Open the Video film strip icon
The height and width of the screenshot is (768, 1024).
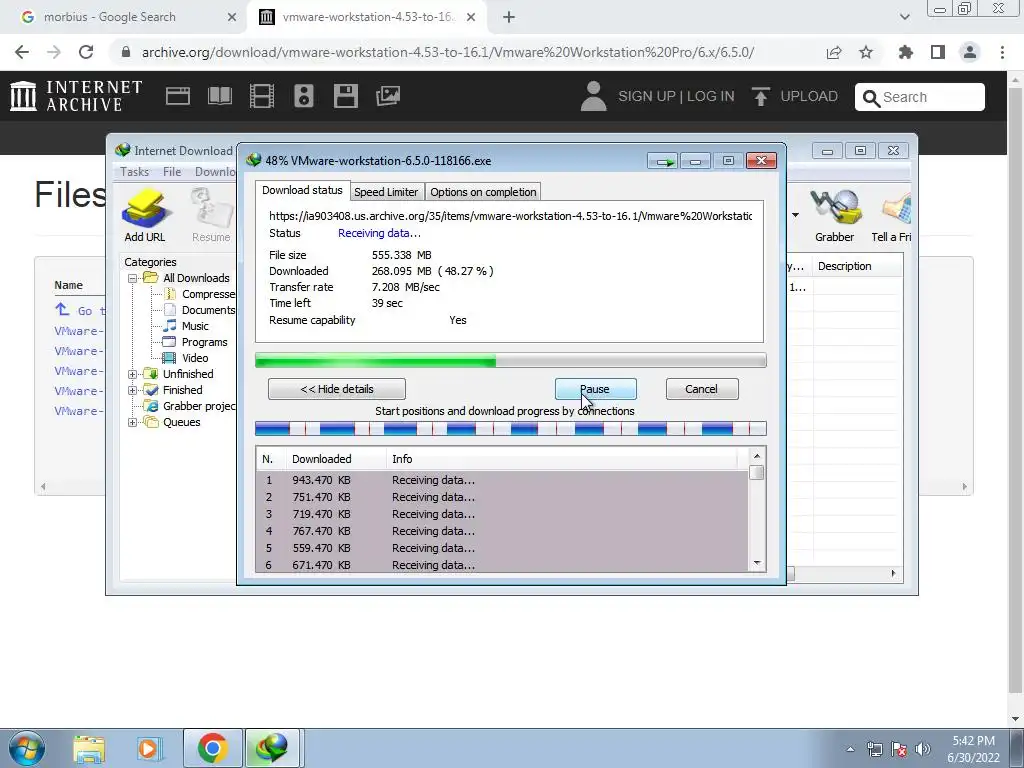pos(261,96)
